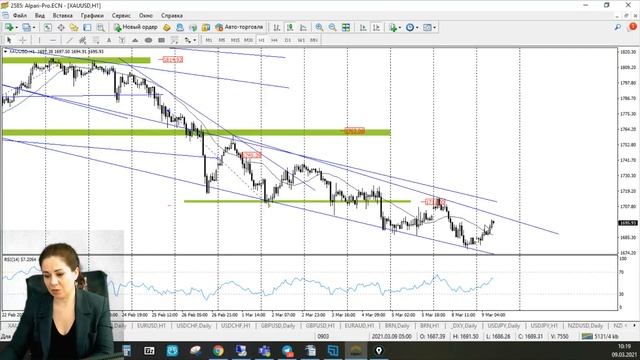Select the ellipse shape tool
Image resolution: width=640 pixels, height=360 pixels.
pyautogui.click(x=149, y=40)
